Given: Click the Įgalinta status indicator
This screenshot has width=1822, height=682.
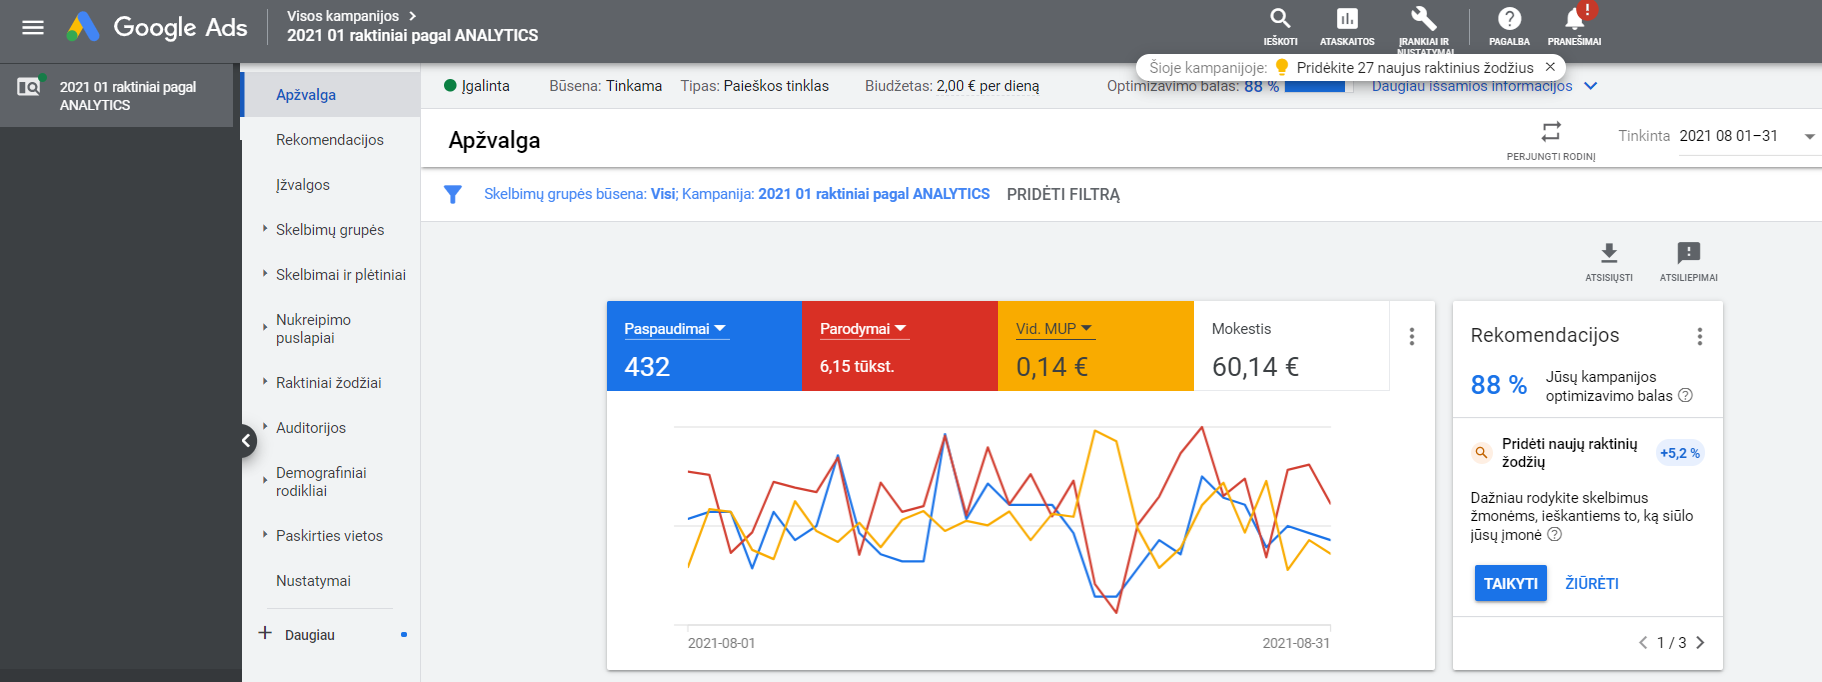Looking at the screenshot, I should 477,86.
